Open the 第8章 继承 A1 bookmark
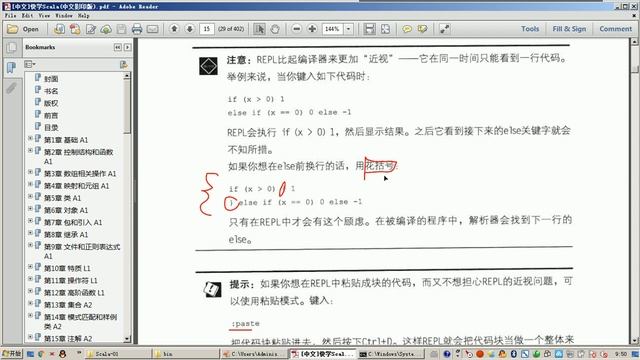Screen dimensions: 640x360 point(66,235)
